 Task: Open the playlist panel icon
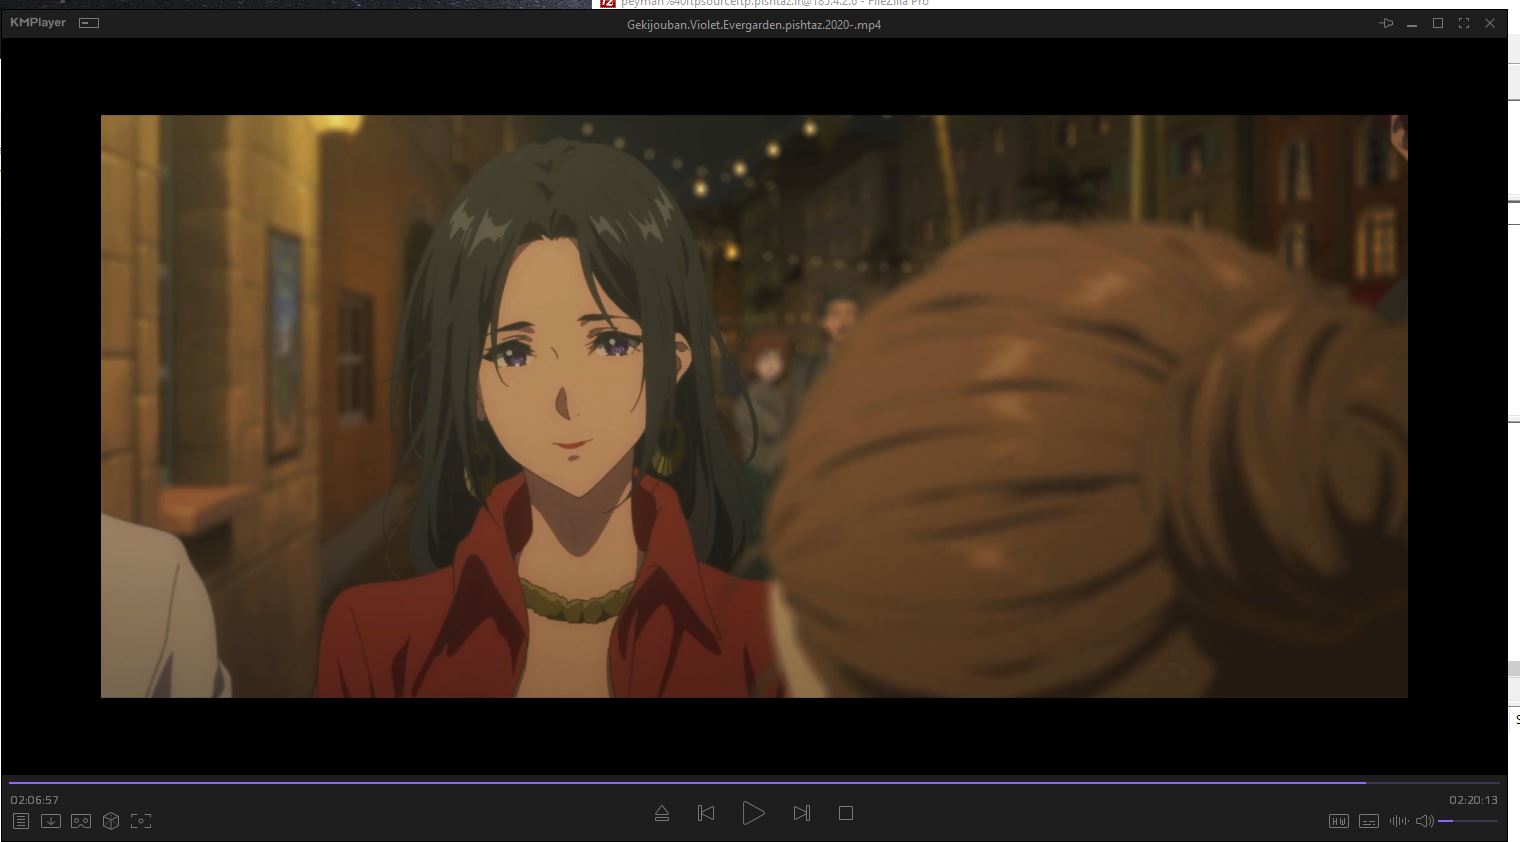point(20,821)
